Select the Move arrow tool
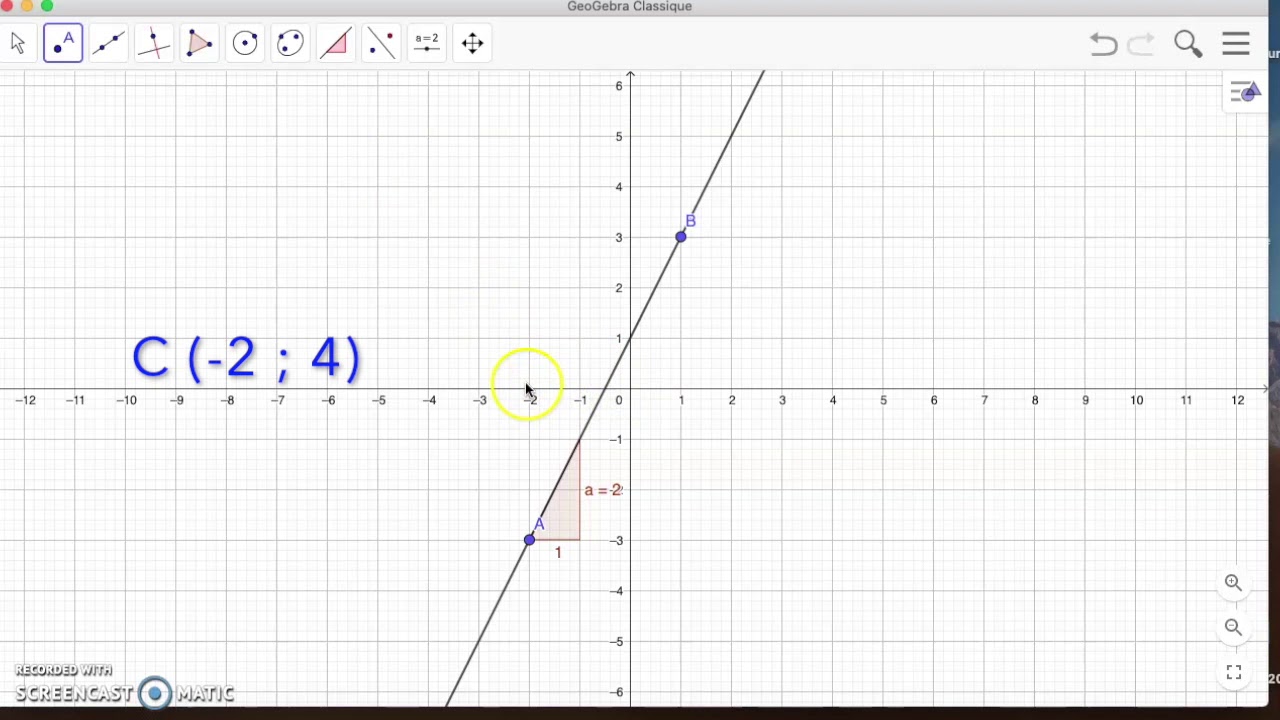Viewport: 1280px width, 720px height. tap(17, 43)
